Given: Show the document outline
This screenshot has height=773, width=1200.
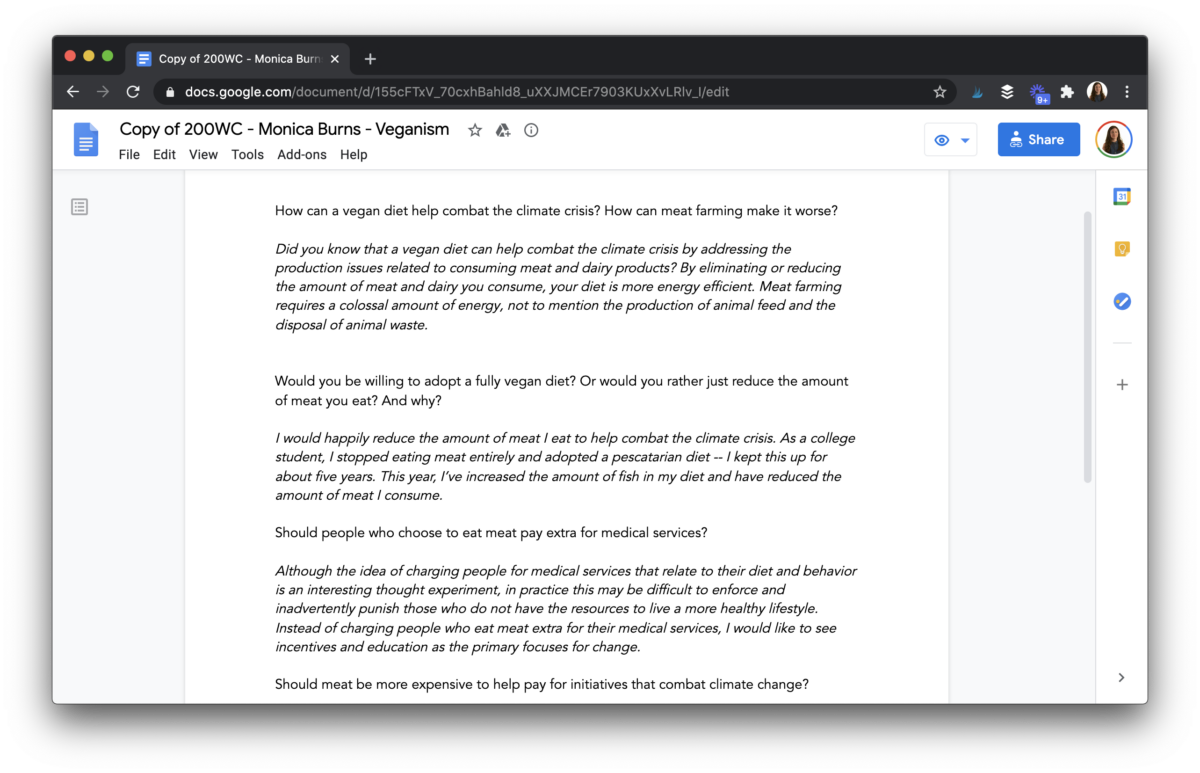Looking at the screenshot, I should tap(79, 206).
